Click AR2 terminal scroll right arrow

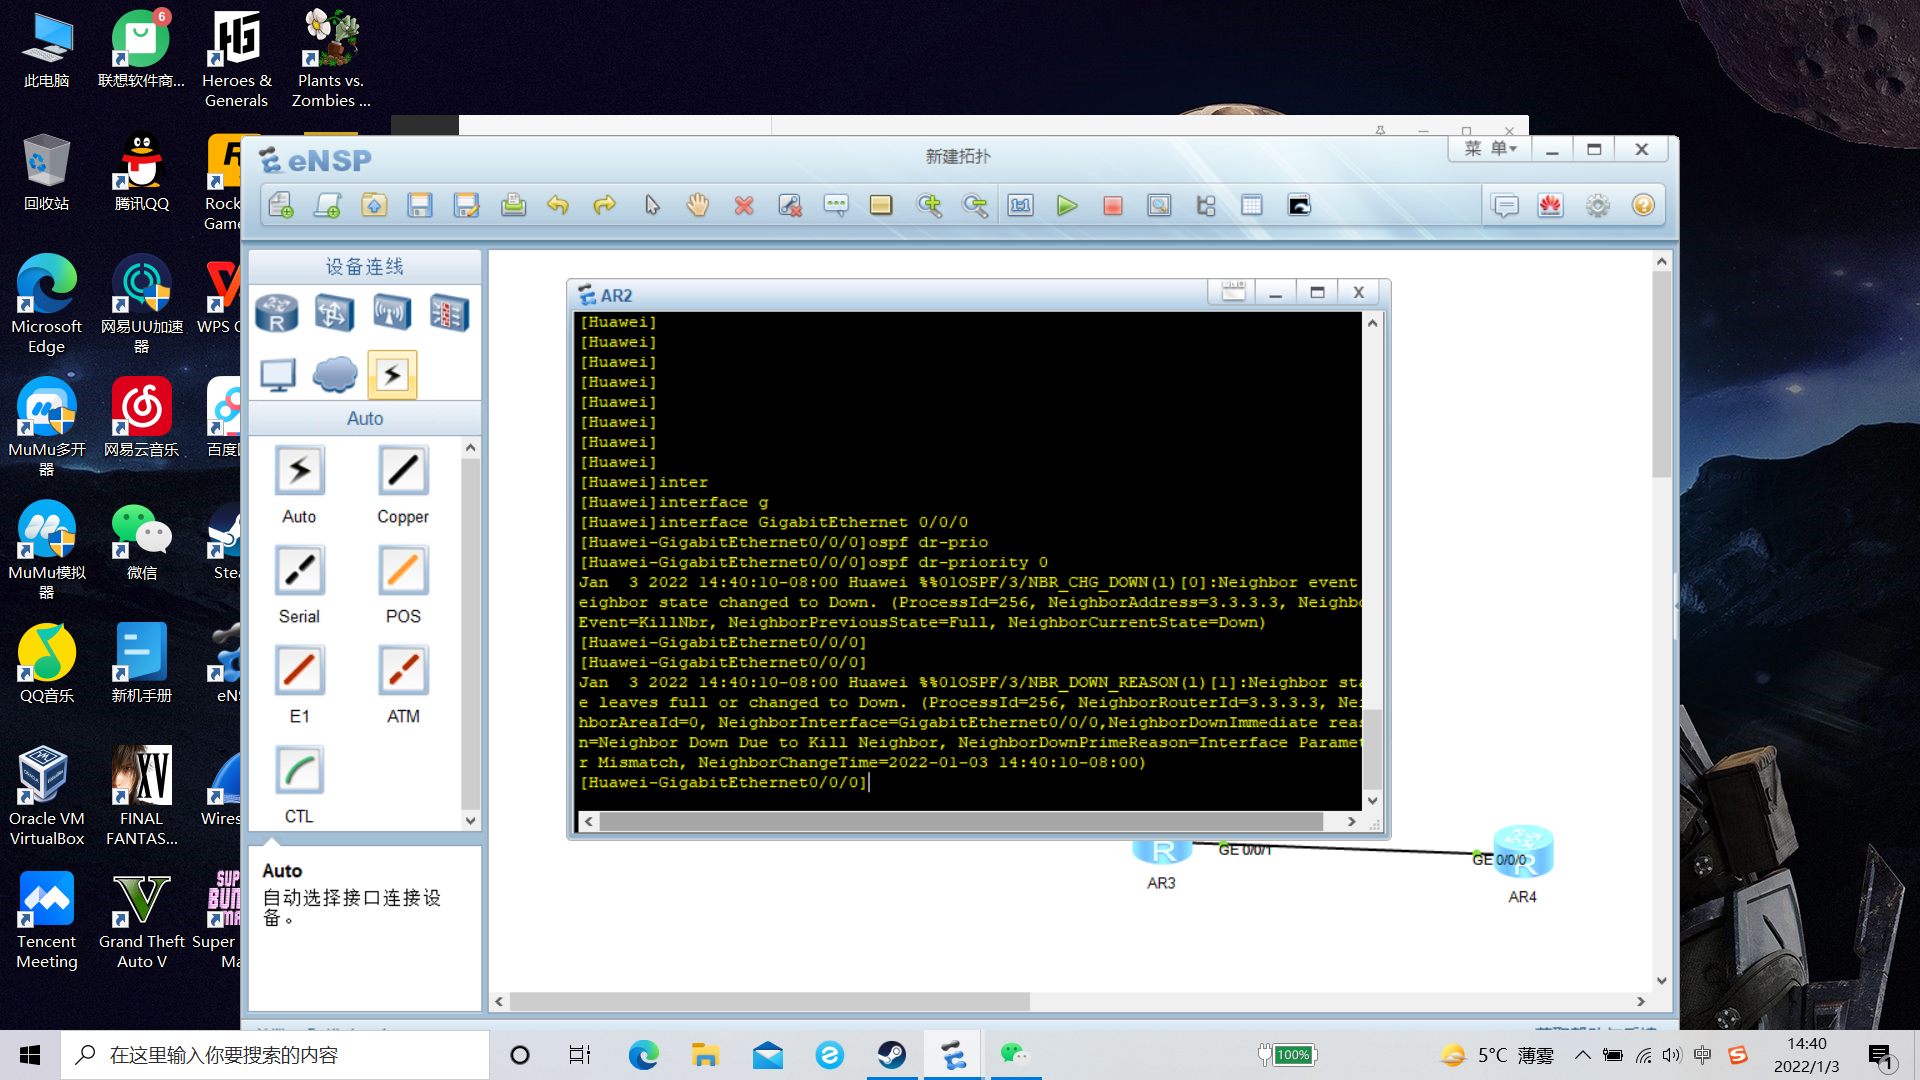pos(1352,821)
